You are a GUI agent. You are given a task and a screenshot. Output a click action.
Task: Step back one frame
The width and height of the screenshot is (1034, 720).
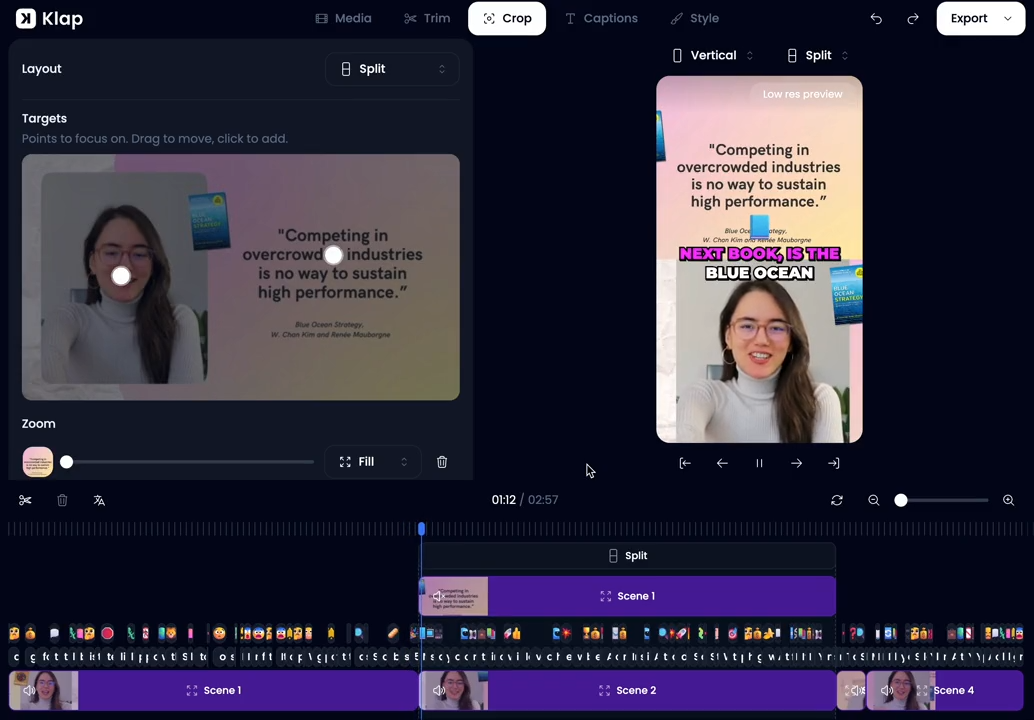tap(722, 463)
